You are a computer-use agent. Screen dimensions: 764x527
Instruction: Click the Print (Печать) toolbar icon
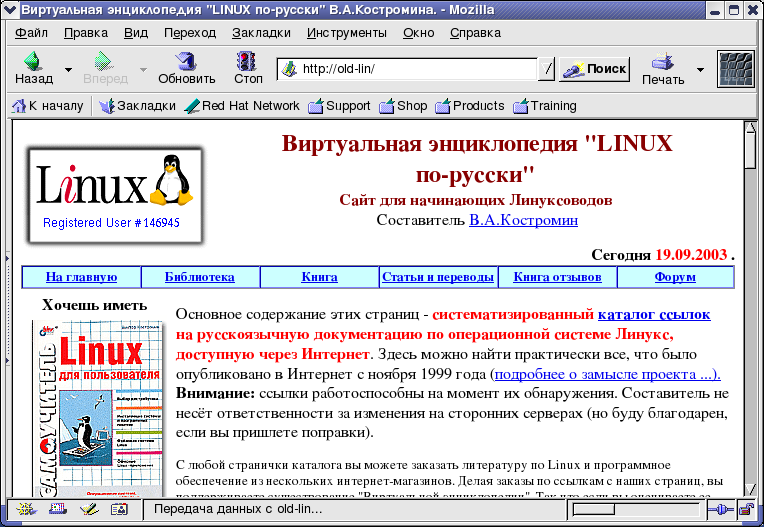[663, 68]
